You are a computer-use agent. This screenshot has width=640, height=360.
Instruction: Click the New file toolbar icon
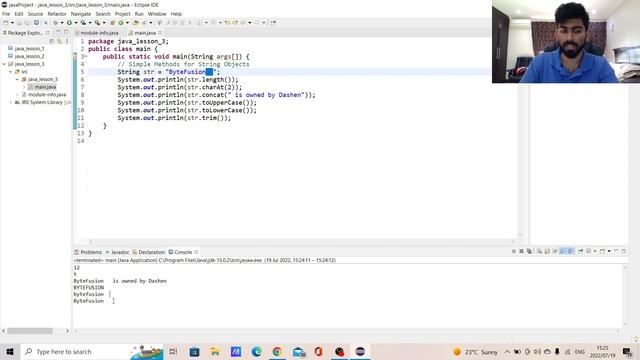click(6, 23)
